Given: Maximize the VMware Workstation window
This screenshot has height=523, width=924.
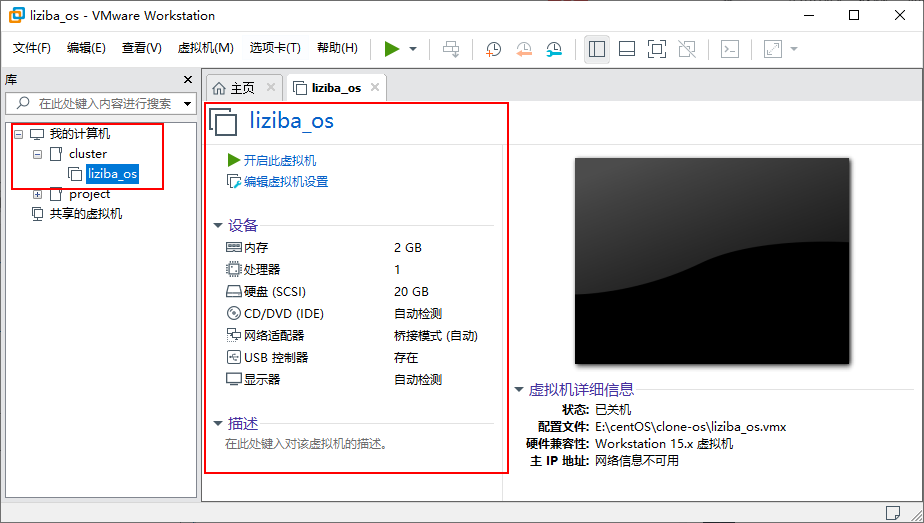Looking at the screenshot, I should pyautogui.click(x=854, y=15).
